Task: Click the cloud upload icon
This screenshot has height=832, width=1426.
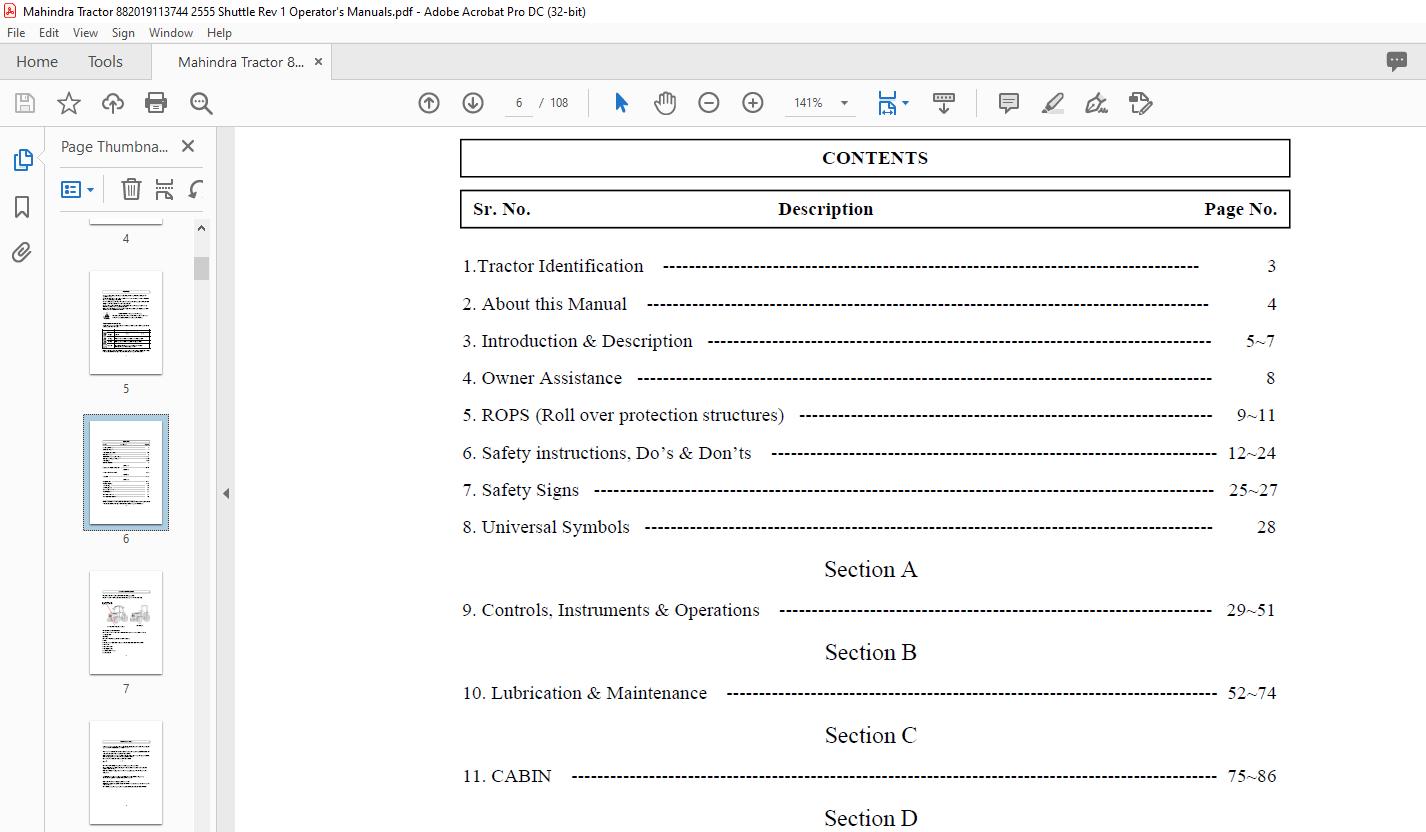Action: click(113, 103)
